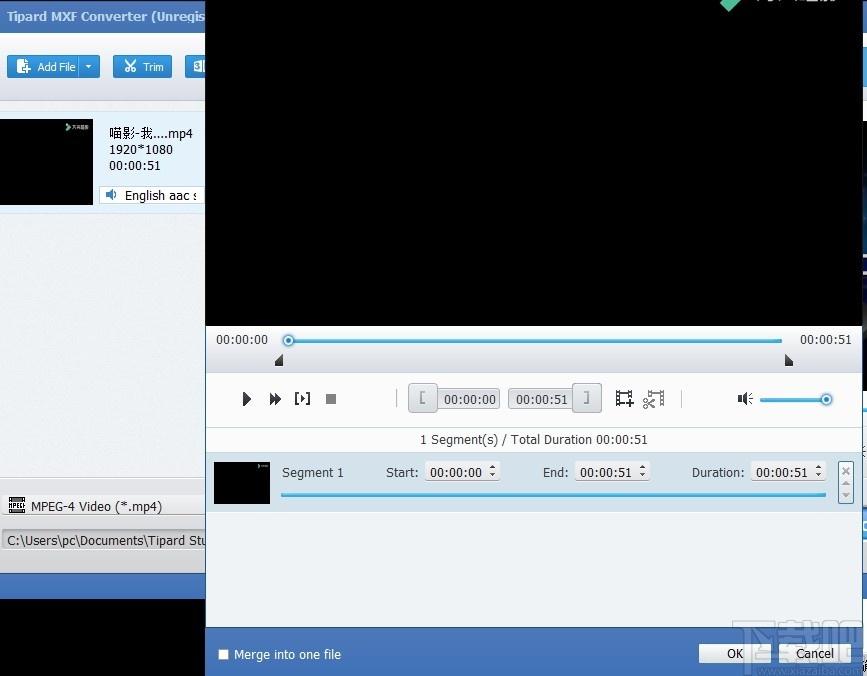Play the selected segment only

(x=302, y=399)
